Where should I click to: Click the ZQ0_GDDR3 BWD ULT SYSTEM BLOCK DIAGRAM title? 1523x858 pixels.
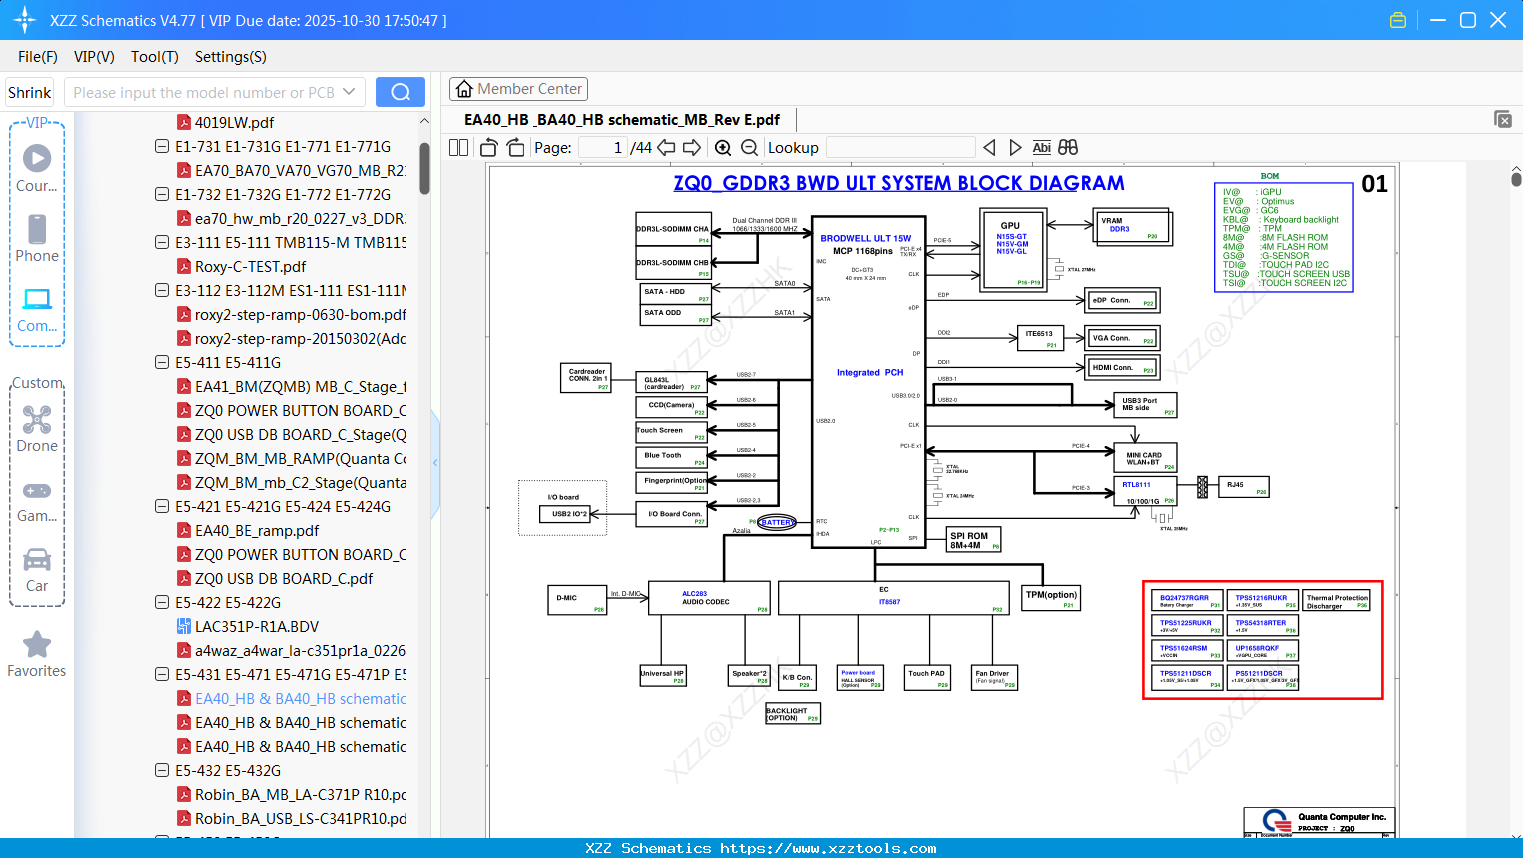(x=899, y=183)
